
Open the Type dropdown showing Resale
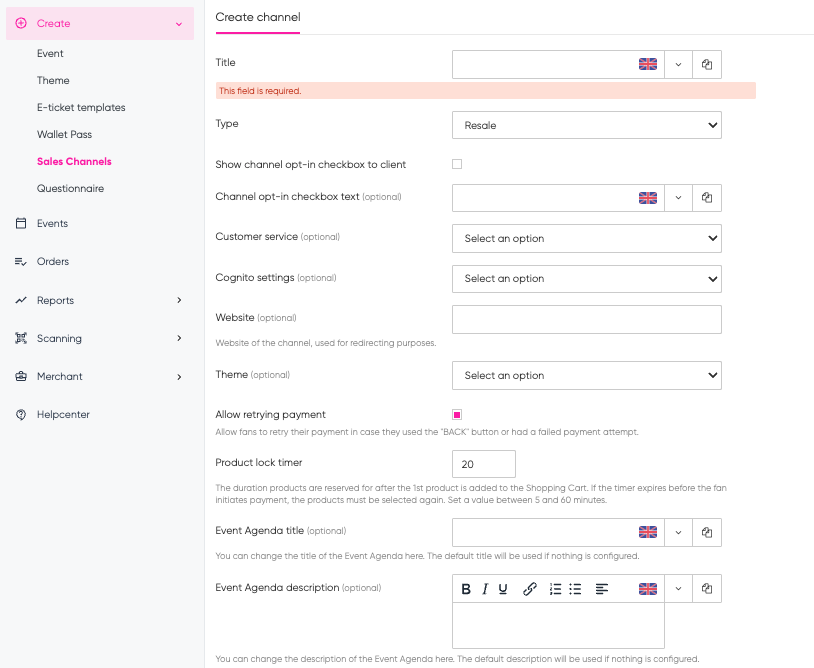point(586,125)
